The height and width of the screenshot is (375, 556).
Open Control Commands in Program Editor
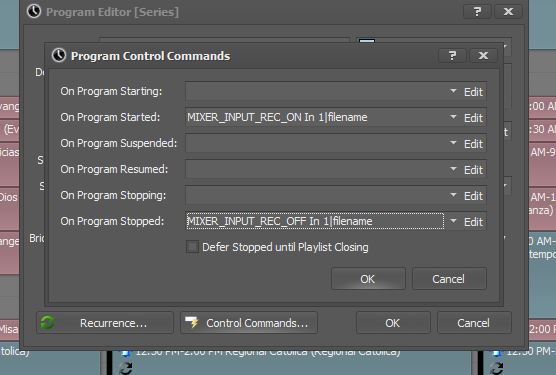coord(249,323)
